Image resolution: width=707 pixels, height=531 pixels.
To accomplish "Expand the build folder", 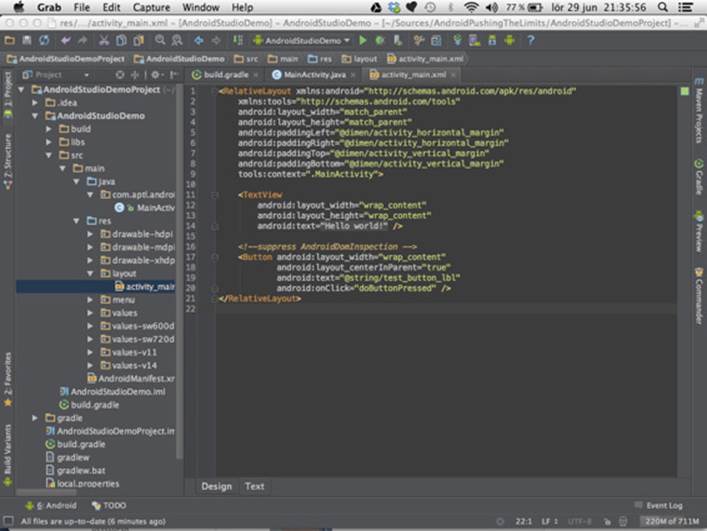I will 49,129.
